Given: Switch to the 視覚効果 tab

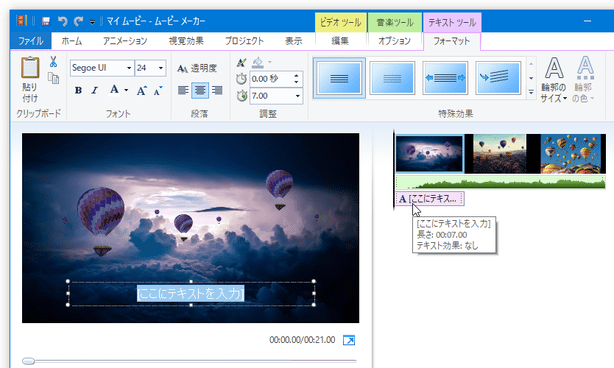Looking at the screenshot, I should click(186, 41).
